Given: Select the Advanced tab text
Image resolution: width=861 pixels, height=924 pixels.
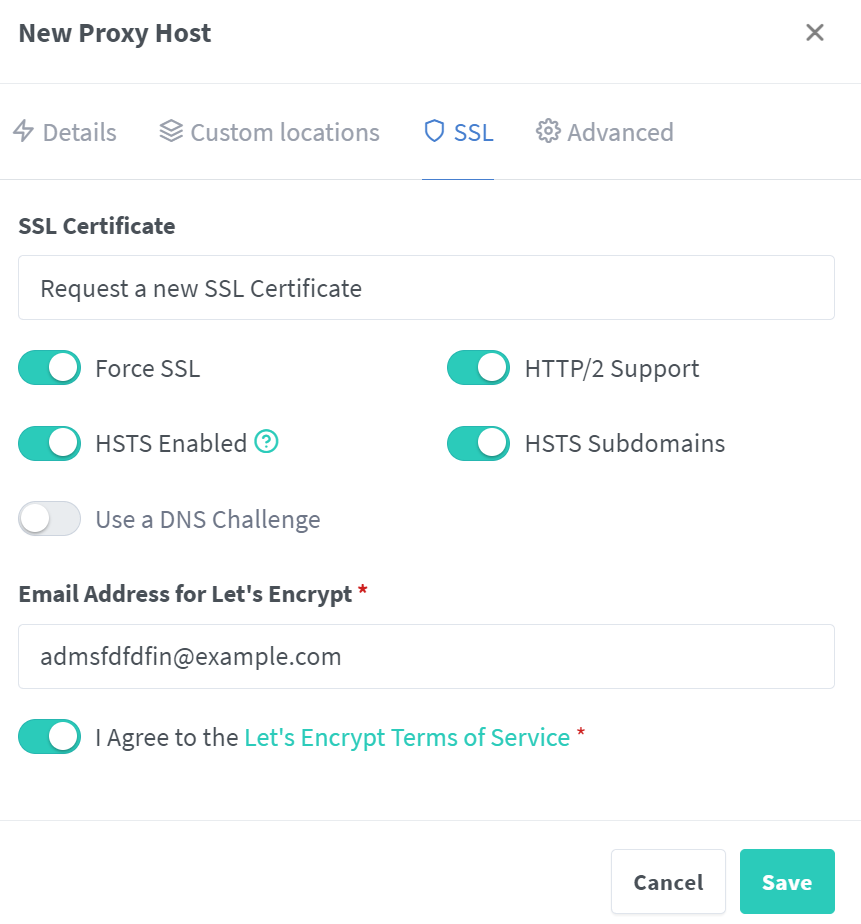Looking at the screenshot, I should click(x=620, y=132).
